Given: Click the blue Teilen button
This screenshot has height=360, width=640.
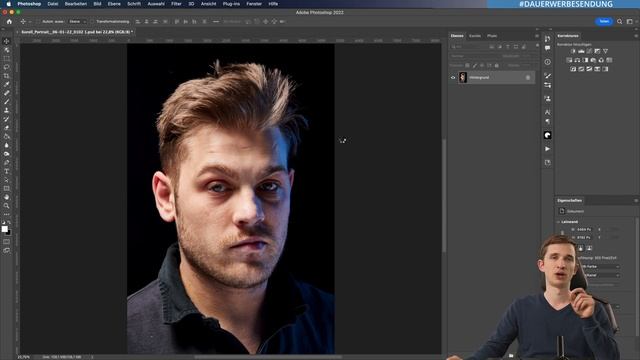Looking at the screenshot, I should [604, 22].
